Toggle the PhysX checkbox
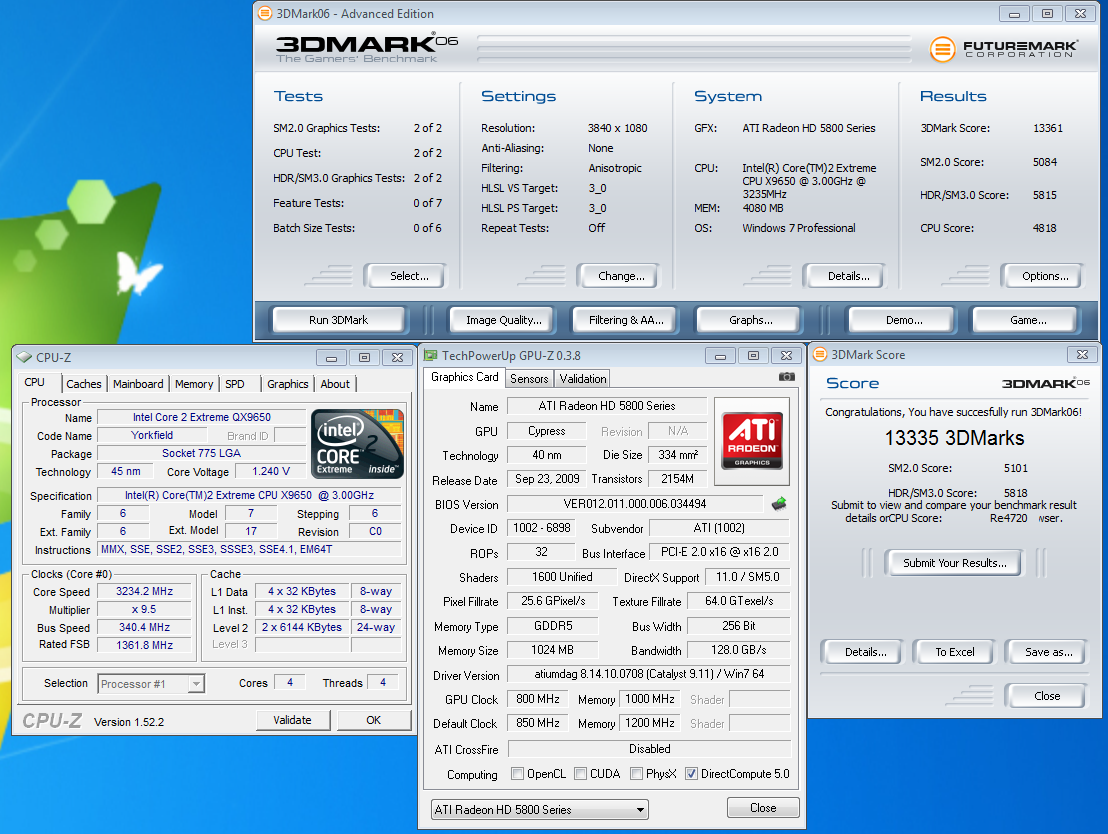The height and width of the screenshot is (834, 1108). pyautogui.click(x=637, y=774)
